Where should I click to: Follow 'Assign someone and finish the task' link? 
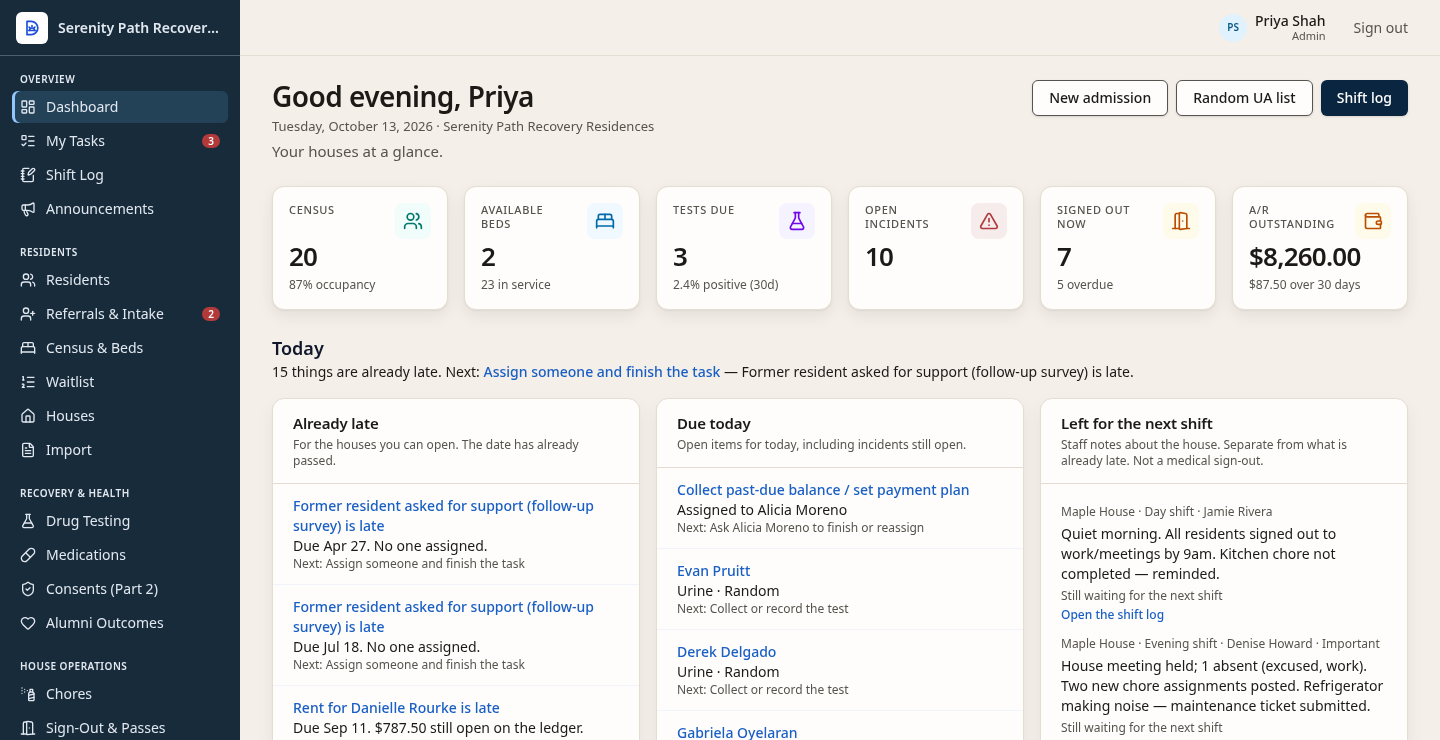[601, 372]
